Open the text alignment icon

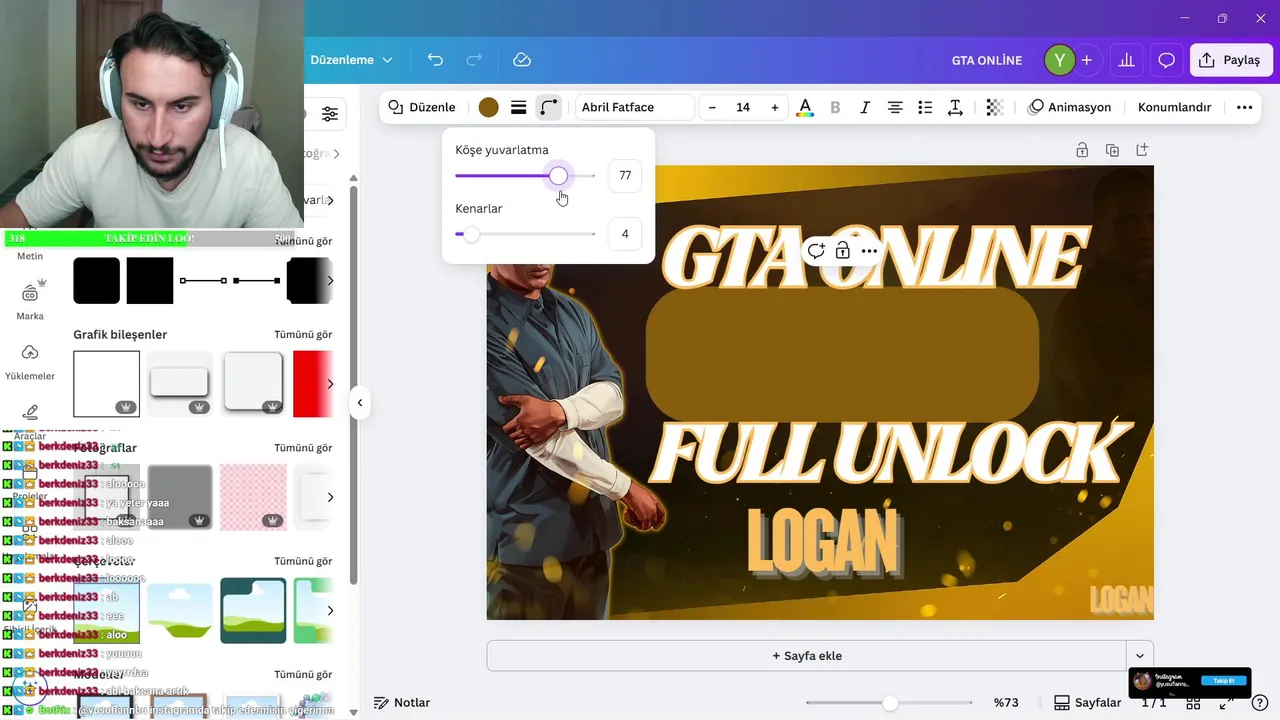click(x=895, y=107)
